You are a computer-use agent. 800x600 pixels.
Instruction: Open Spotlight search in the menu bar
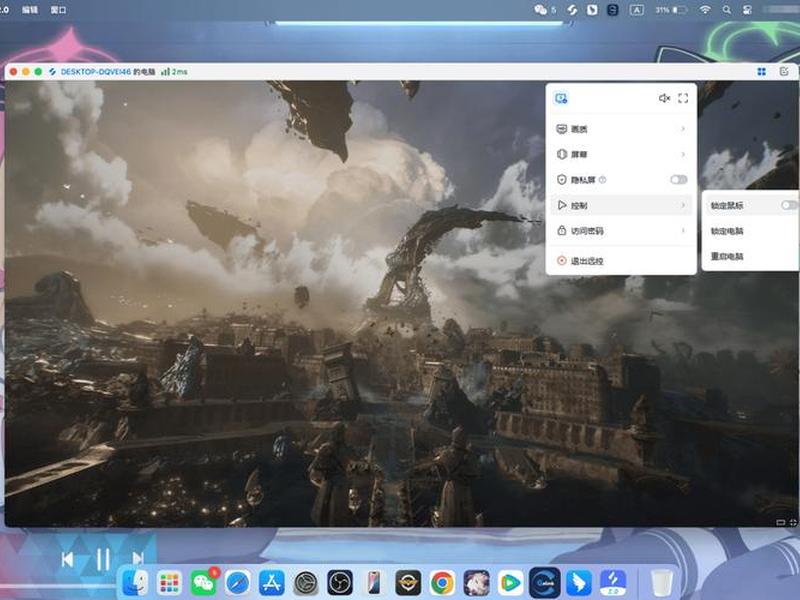(727, 10)
